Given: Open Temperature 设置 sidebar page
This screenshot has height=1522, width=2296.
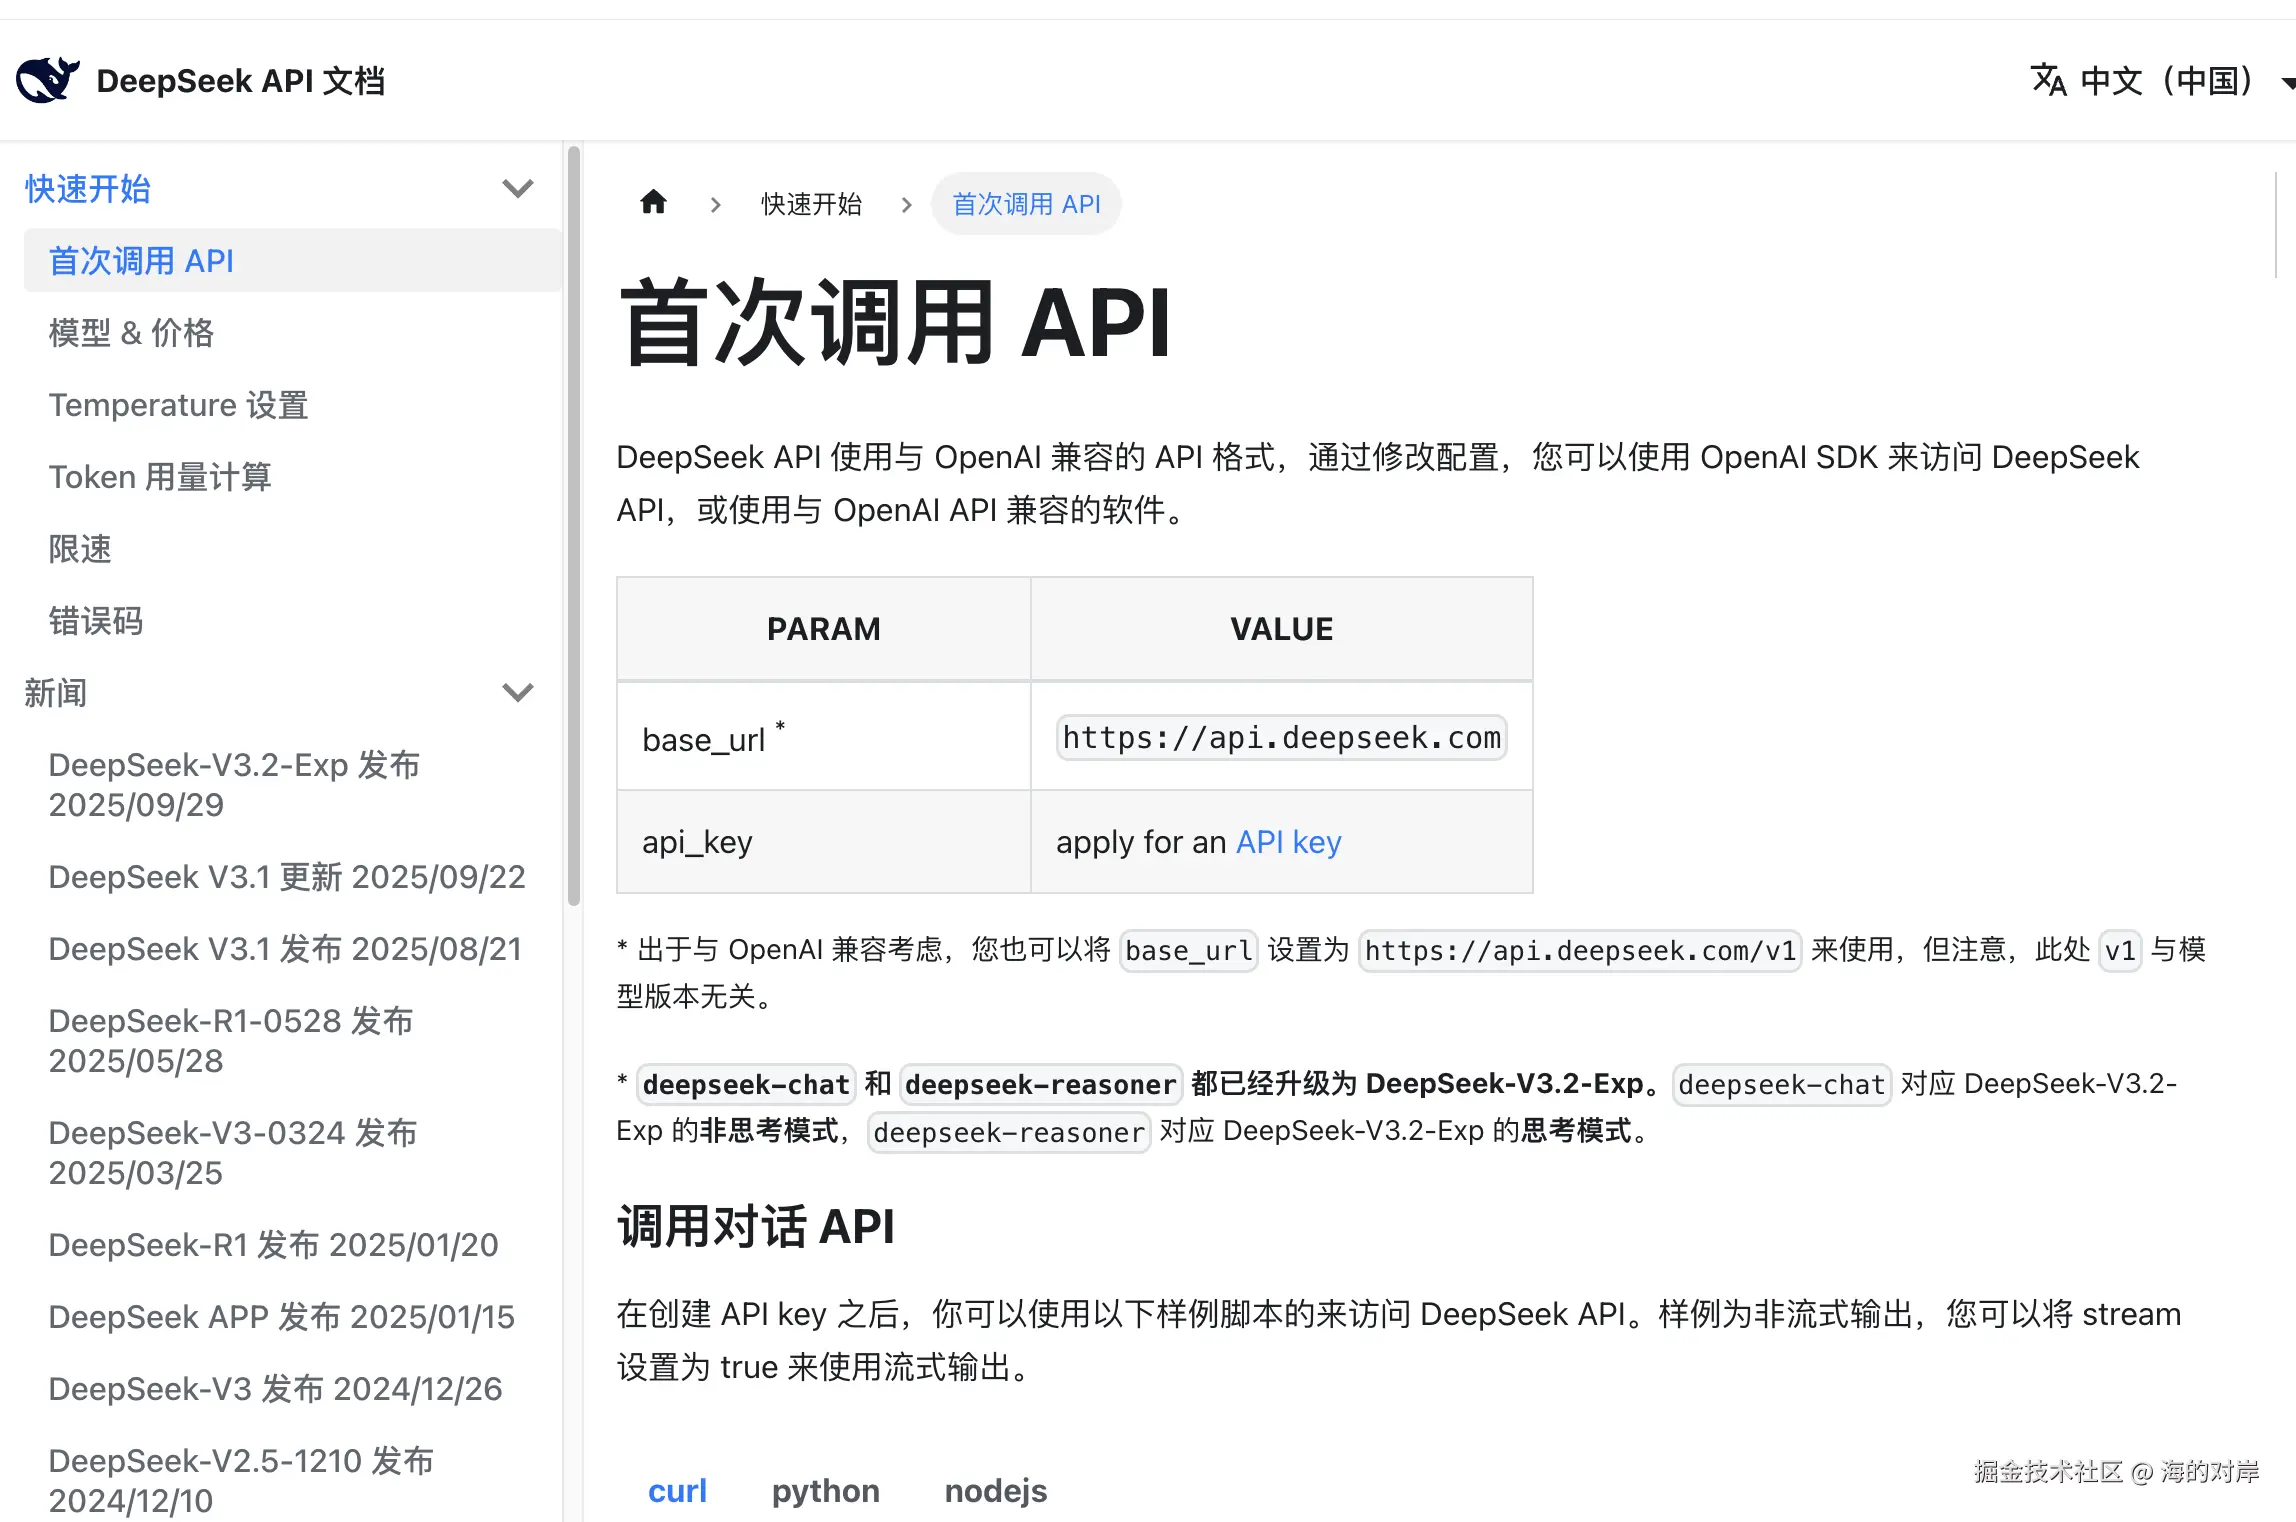Looking at the screenshot, I should pos(178,405).
